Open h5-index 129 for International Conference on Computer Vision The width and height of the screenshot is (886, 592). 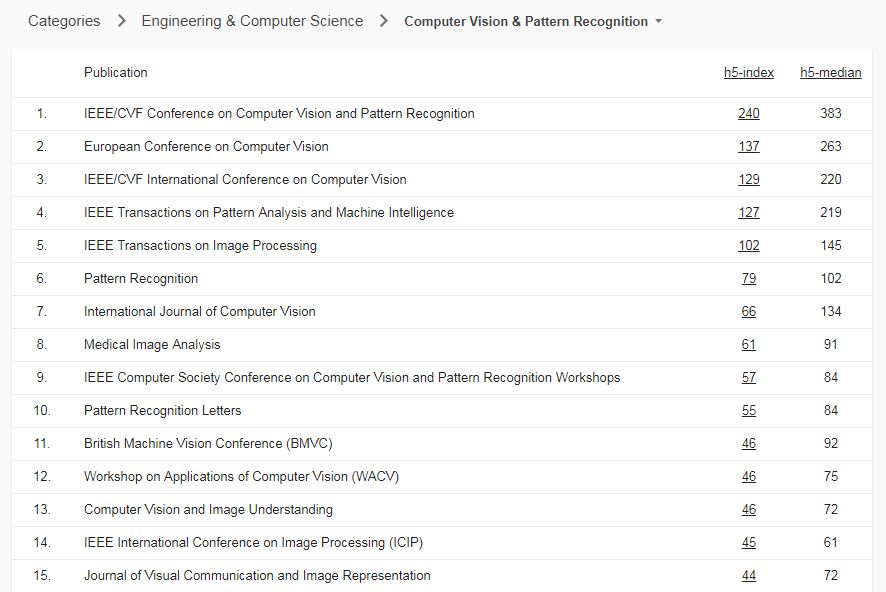point(749,180)
